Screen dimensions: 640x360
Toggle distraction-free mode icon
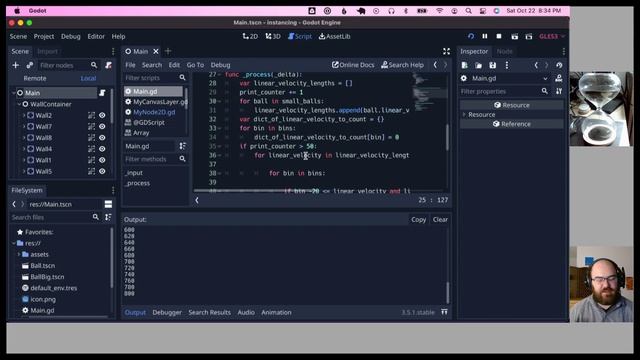[446, 51]
